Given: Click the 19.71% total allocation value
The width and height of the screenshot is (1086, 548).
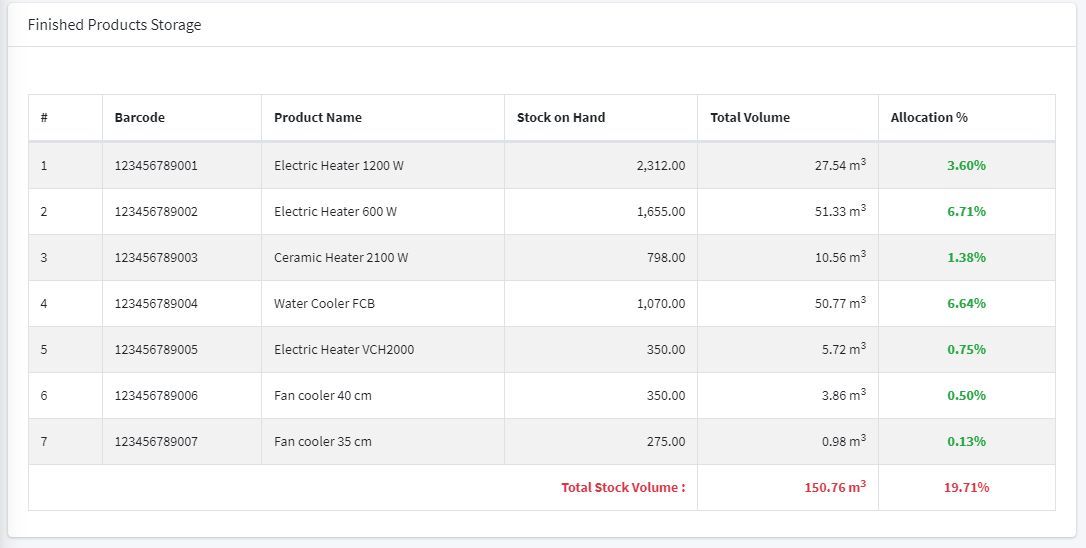Looking at the screenshot, I should coord(966,488).
